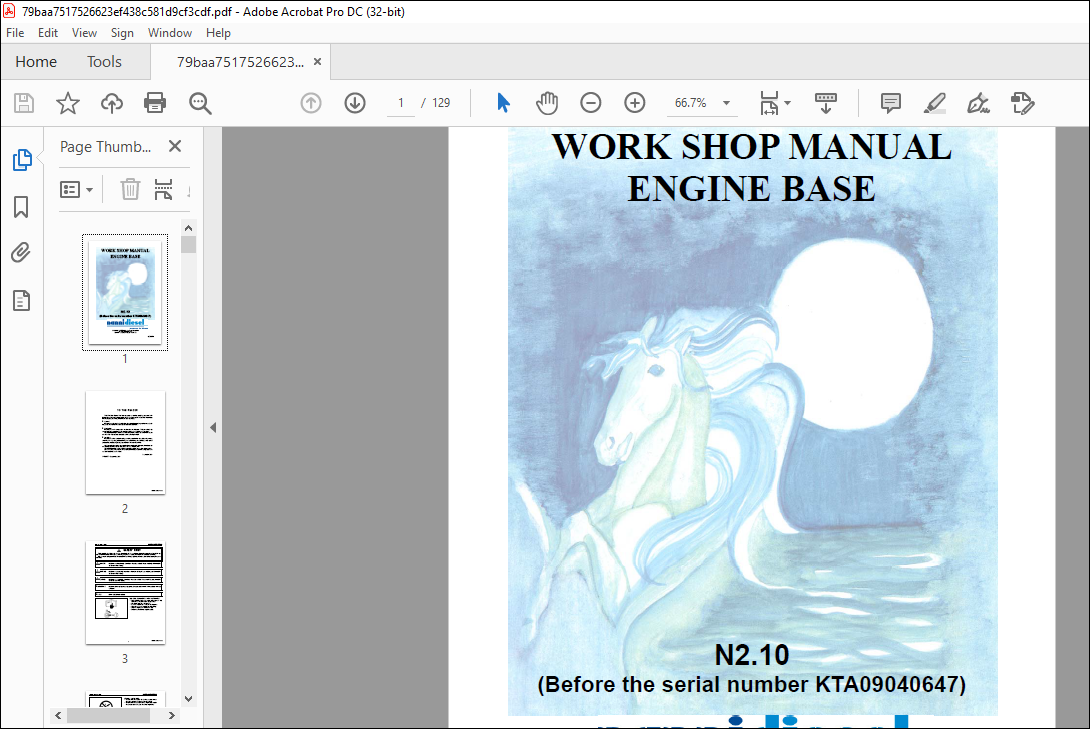The height and width of the screenshot is (729, 1090).
Task: Open thumbnail Options dropdown menu
Action: 76,189
